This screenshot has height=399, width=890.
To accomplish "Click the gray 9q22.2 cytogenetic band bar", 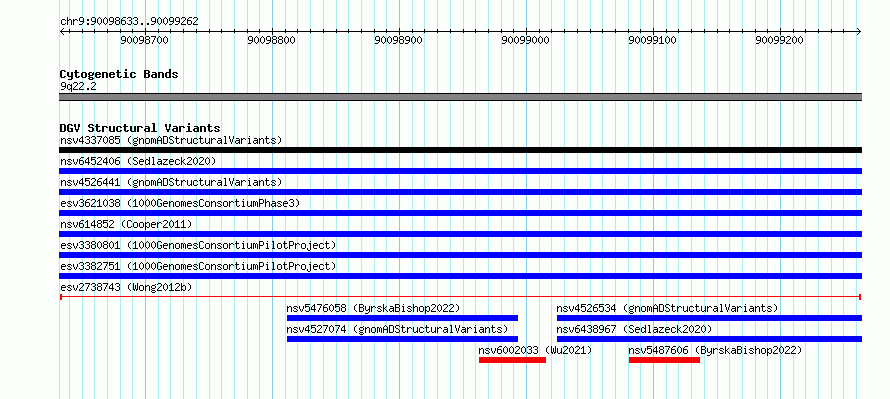I will (460, 97).
